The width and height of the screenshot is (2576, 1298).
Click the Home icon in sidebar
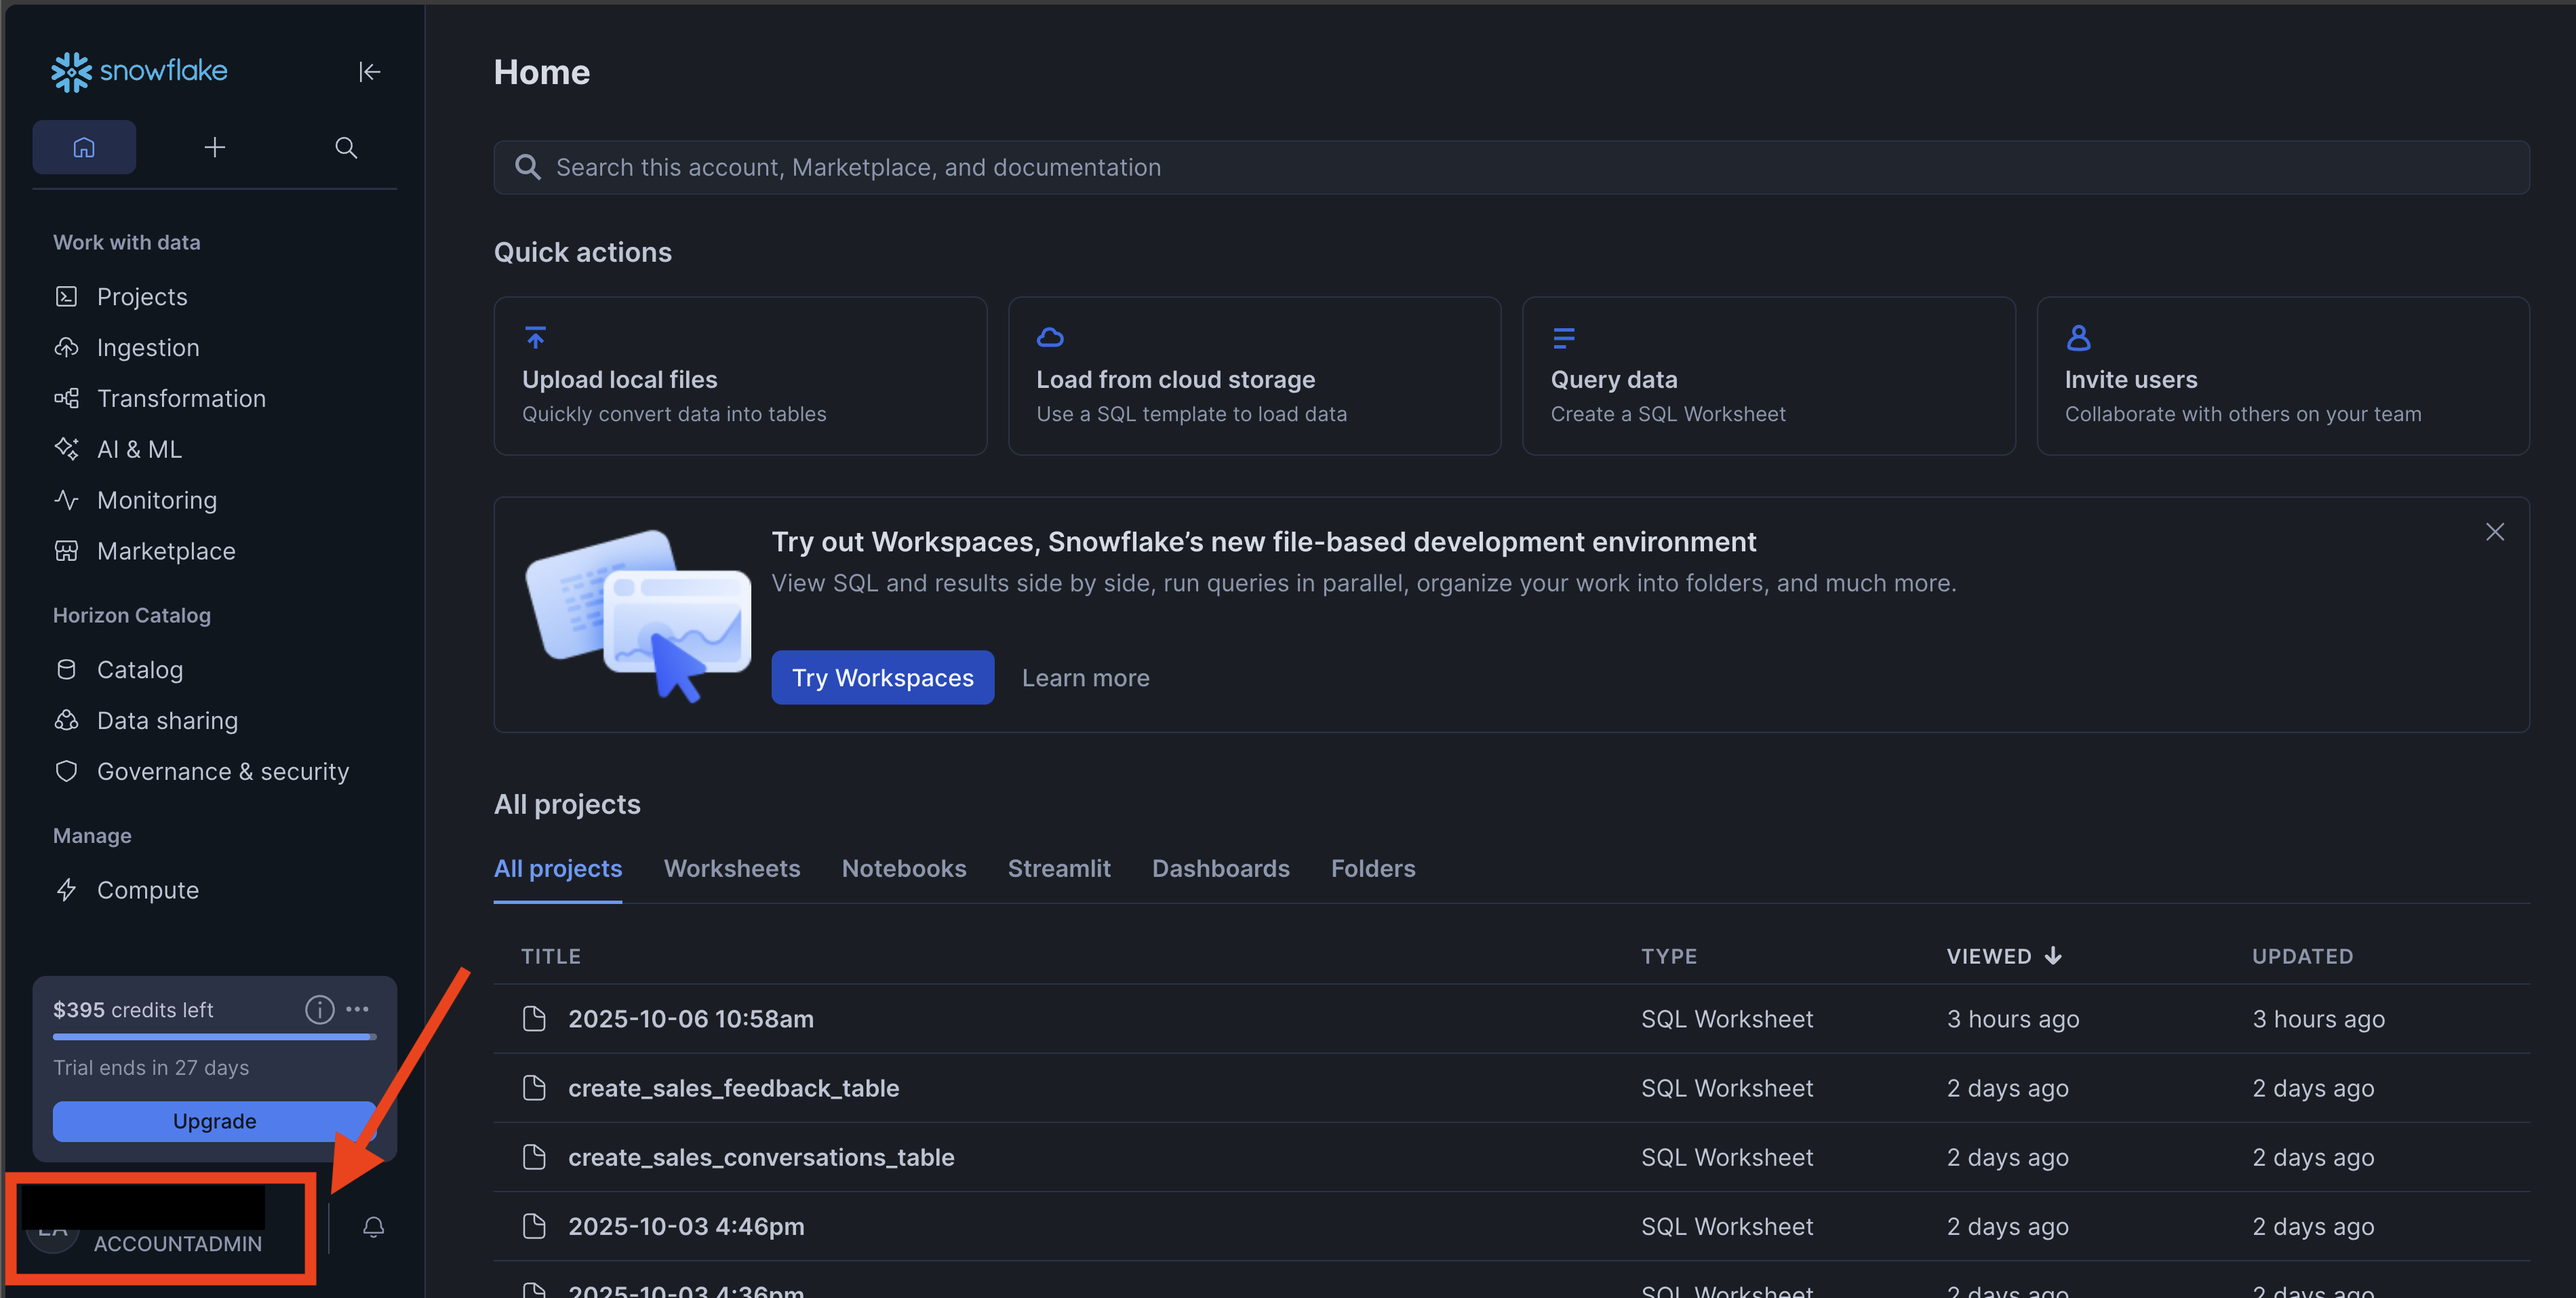(x=84, y=147)
